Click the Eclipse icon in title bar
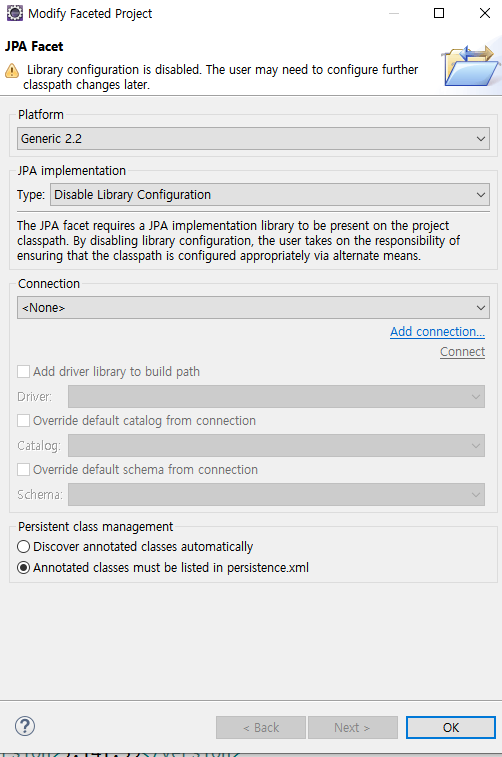Viewport: 502px width, 757px height. click(x=14, y=13)
